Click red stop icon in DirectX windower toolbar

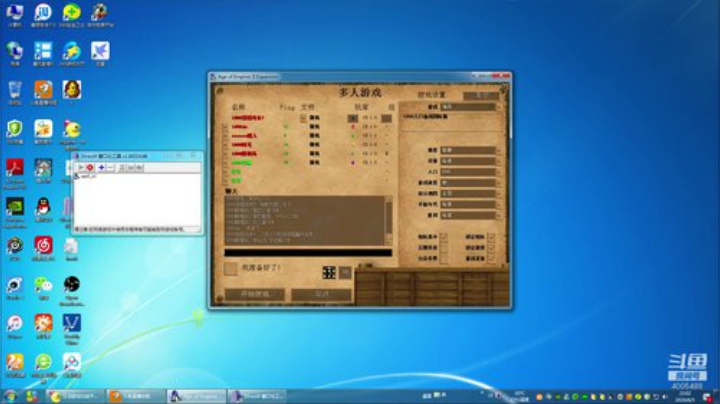click(x=90, y=168)
